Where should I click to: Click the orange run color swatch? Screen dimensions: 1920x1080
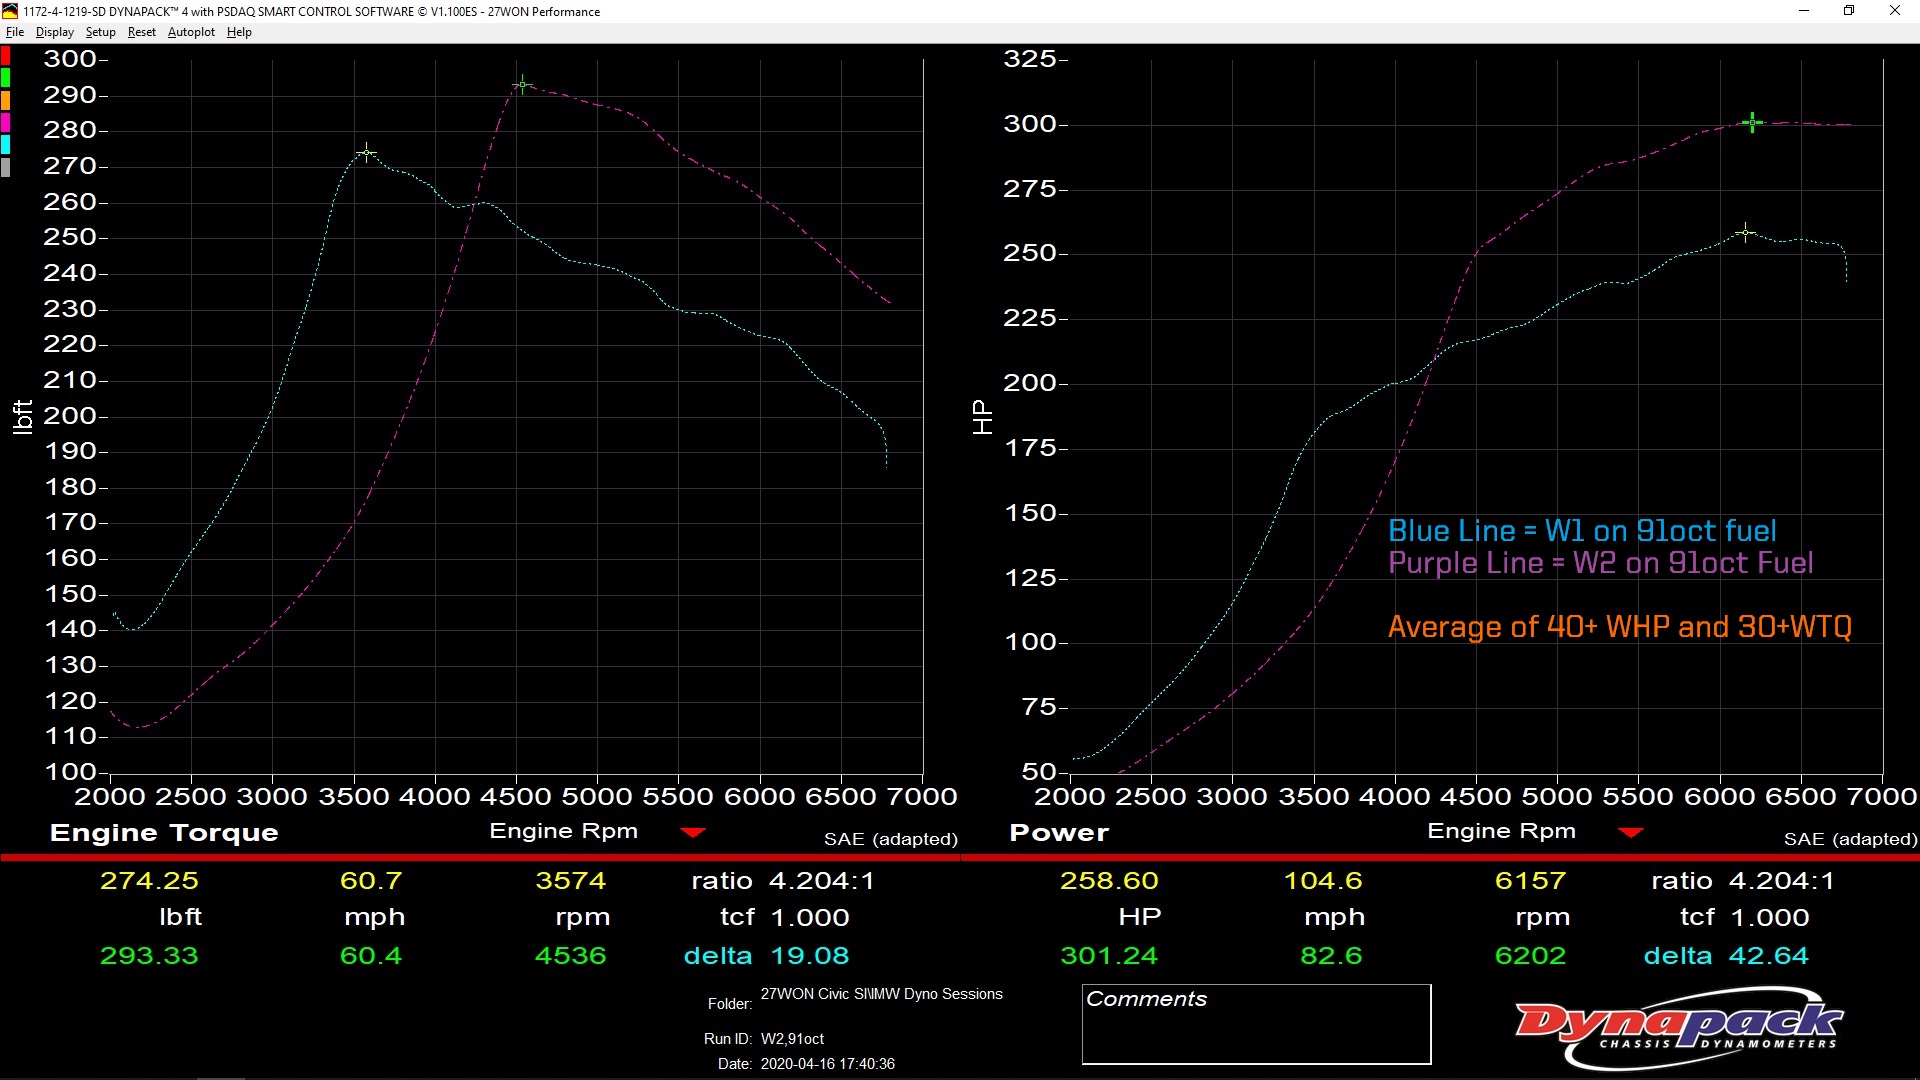[5, 100]
